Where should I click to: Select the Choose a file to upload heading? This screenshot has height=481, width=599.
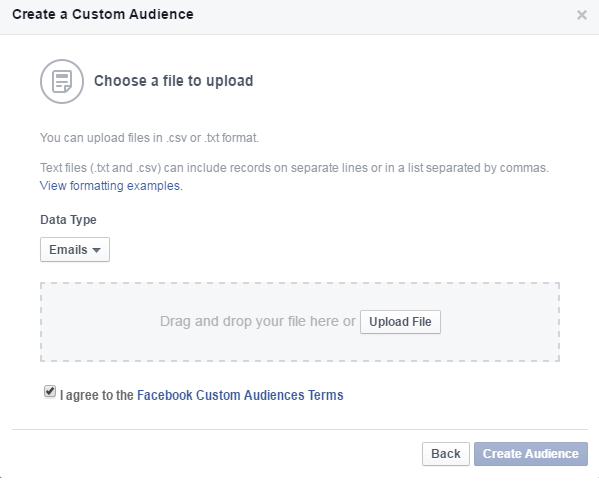(173, 81)
